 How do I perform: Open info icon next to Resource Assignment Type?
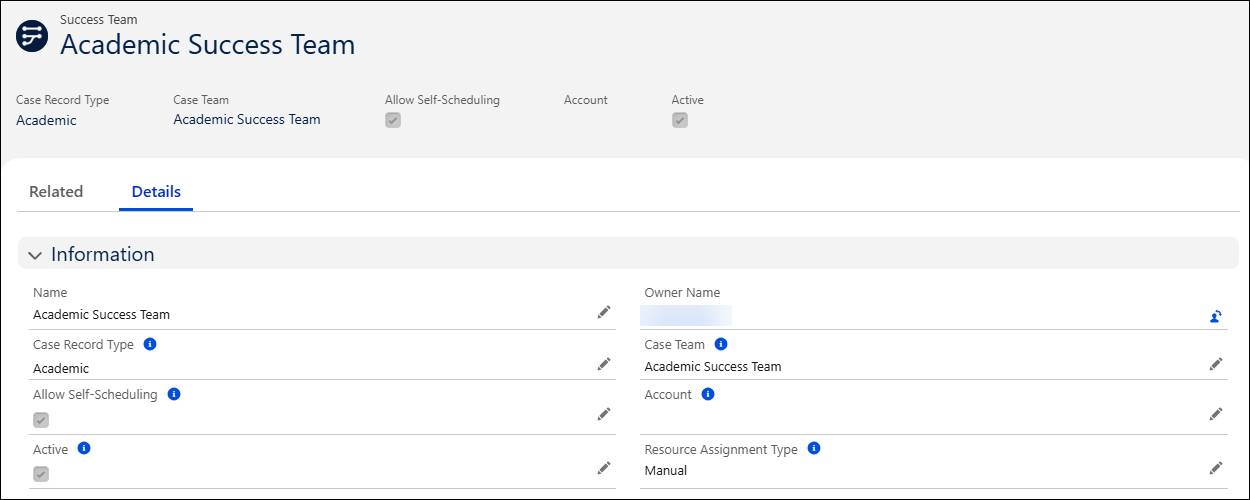814,449
